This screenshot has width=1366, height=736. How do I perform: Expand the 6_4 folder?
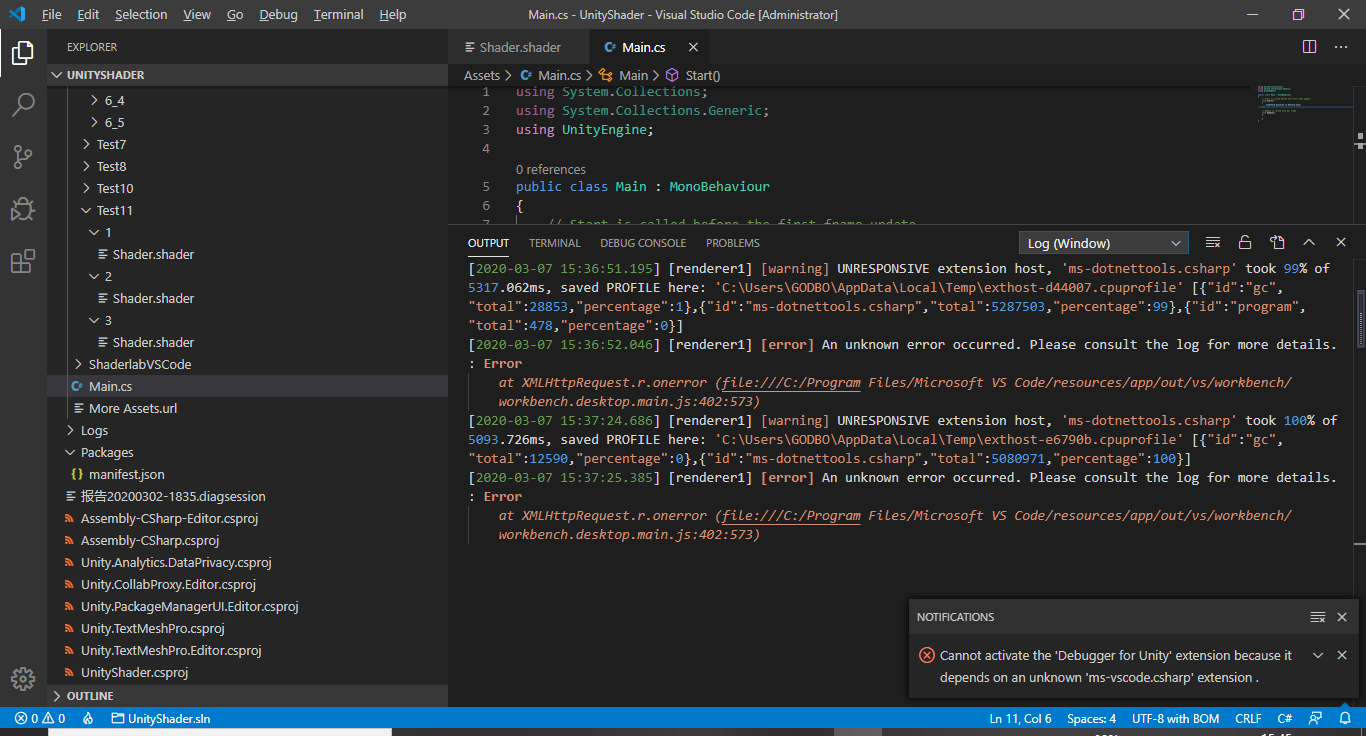[248, 100]
